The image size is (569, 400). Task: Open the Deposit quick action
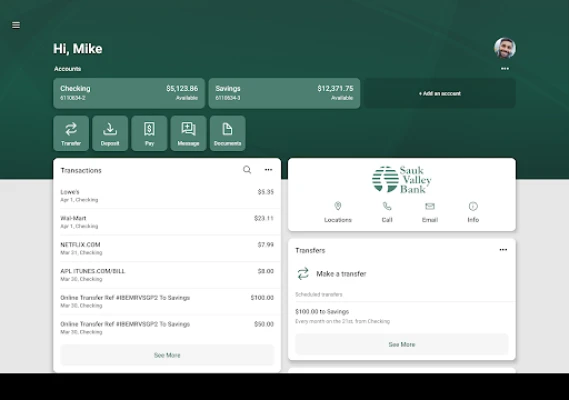tap(110, 133)
